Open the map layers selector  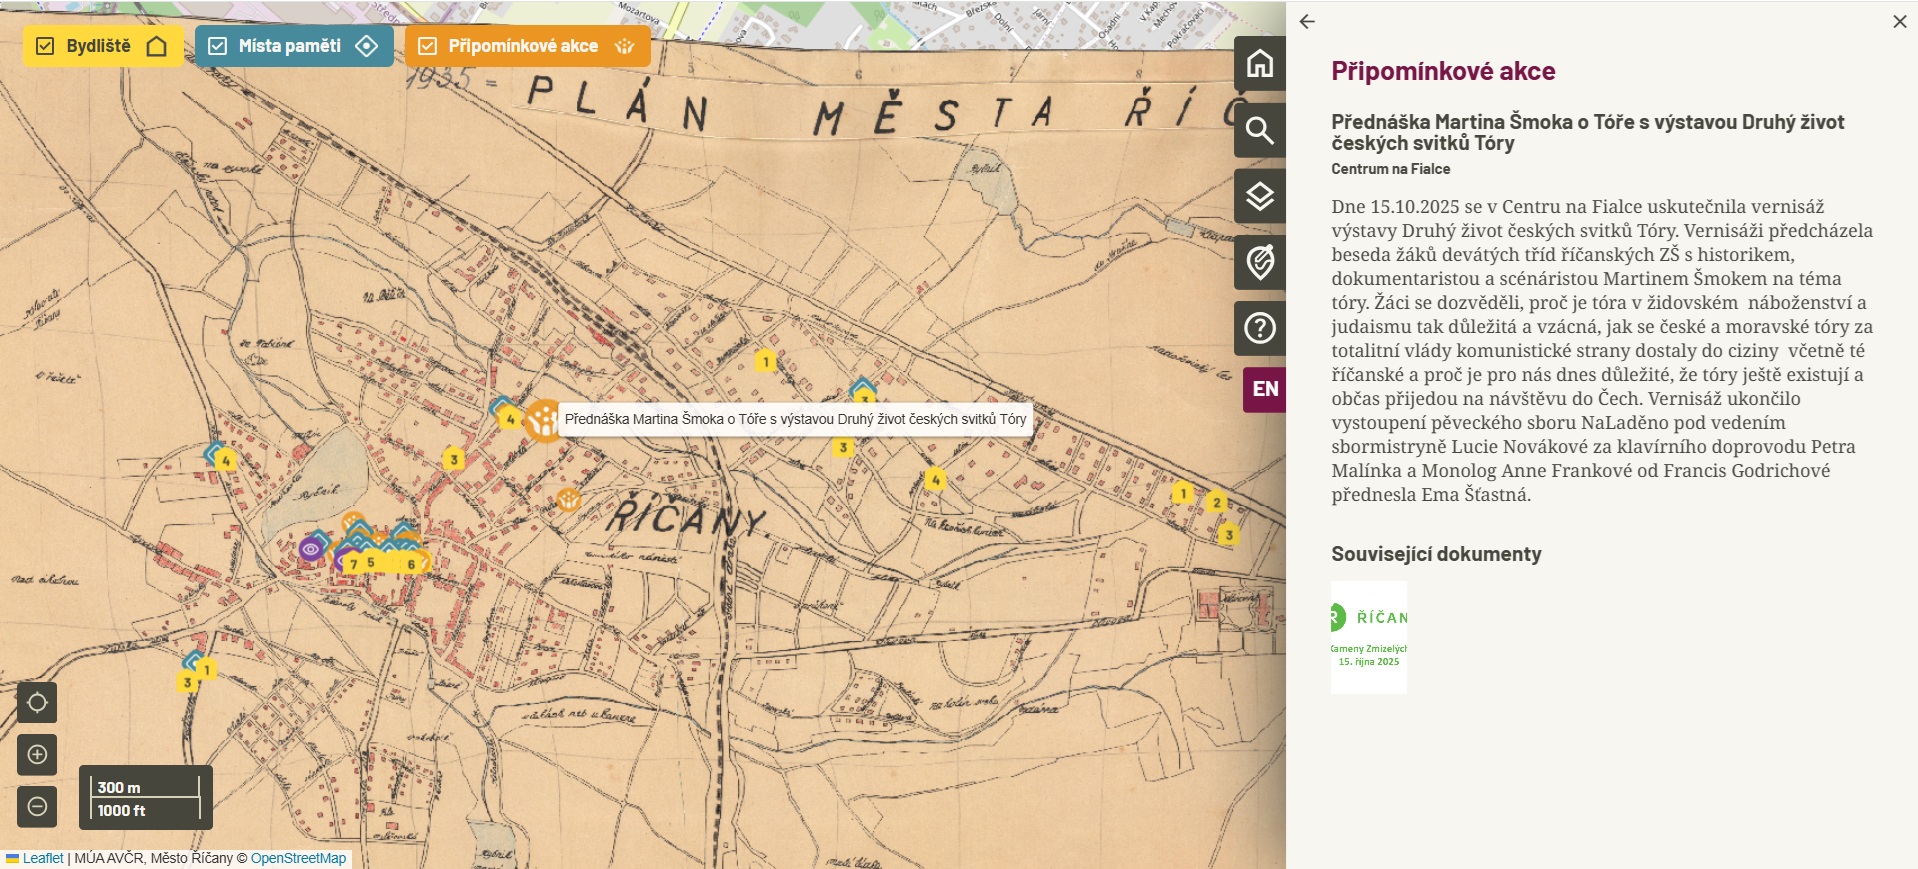(1259, 196)
